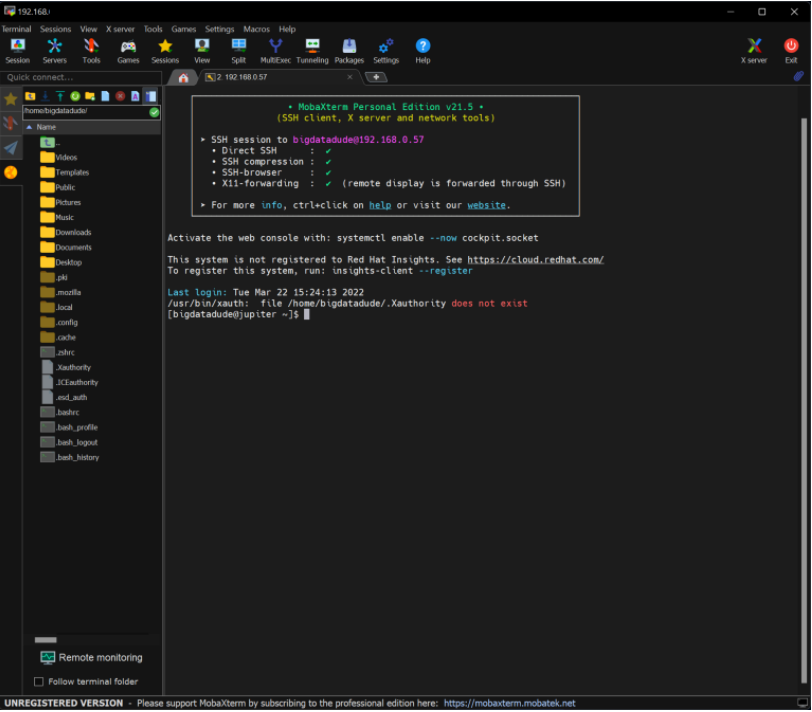Enable Follow terminal folder checkbox
Image resolution: width=812 pixels, height=712 pixels.
(39, 682)
